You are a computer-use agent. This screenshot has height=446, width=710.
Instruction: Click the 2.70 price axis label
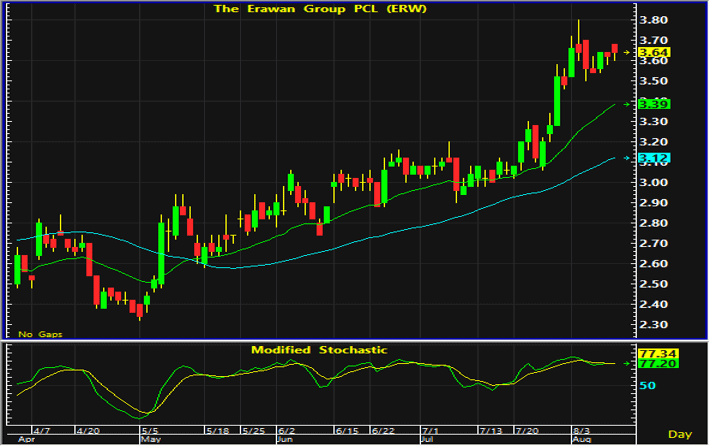[x=653, y=244]
